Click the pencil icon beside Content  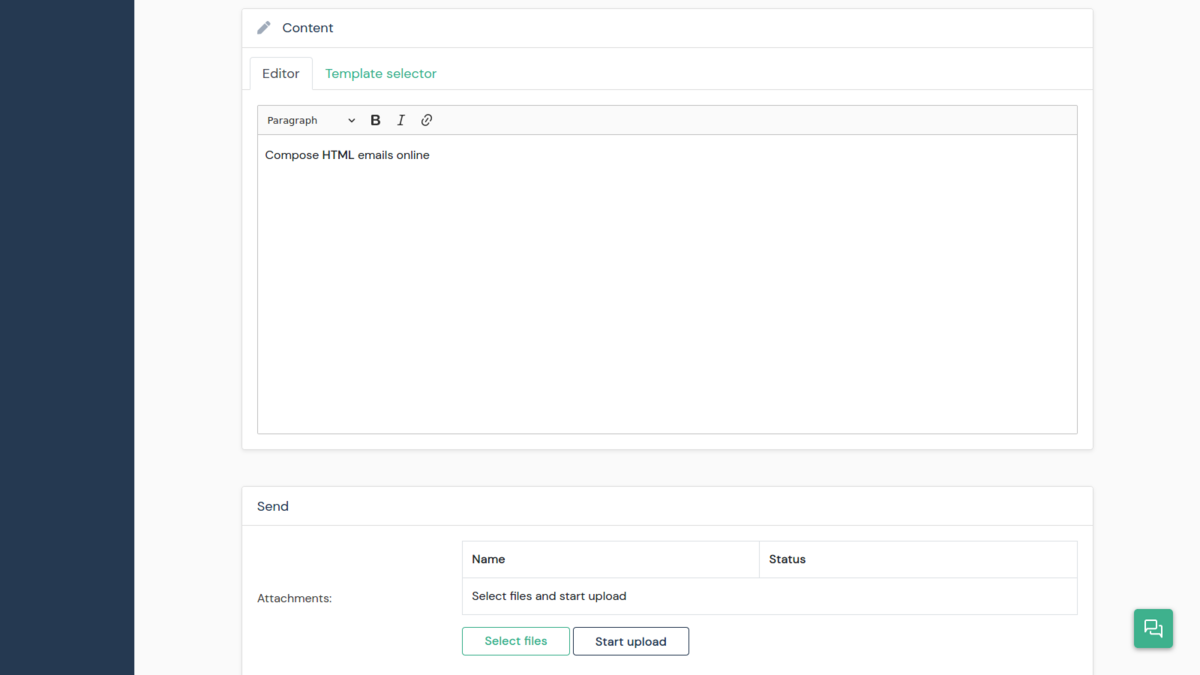pos(264,28)
